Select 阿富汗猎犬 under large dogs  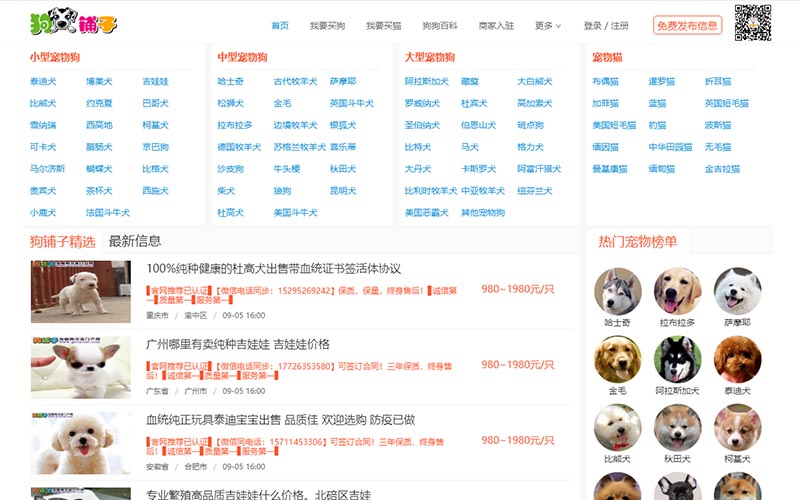click(539, 168)
